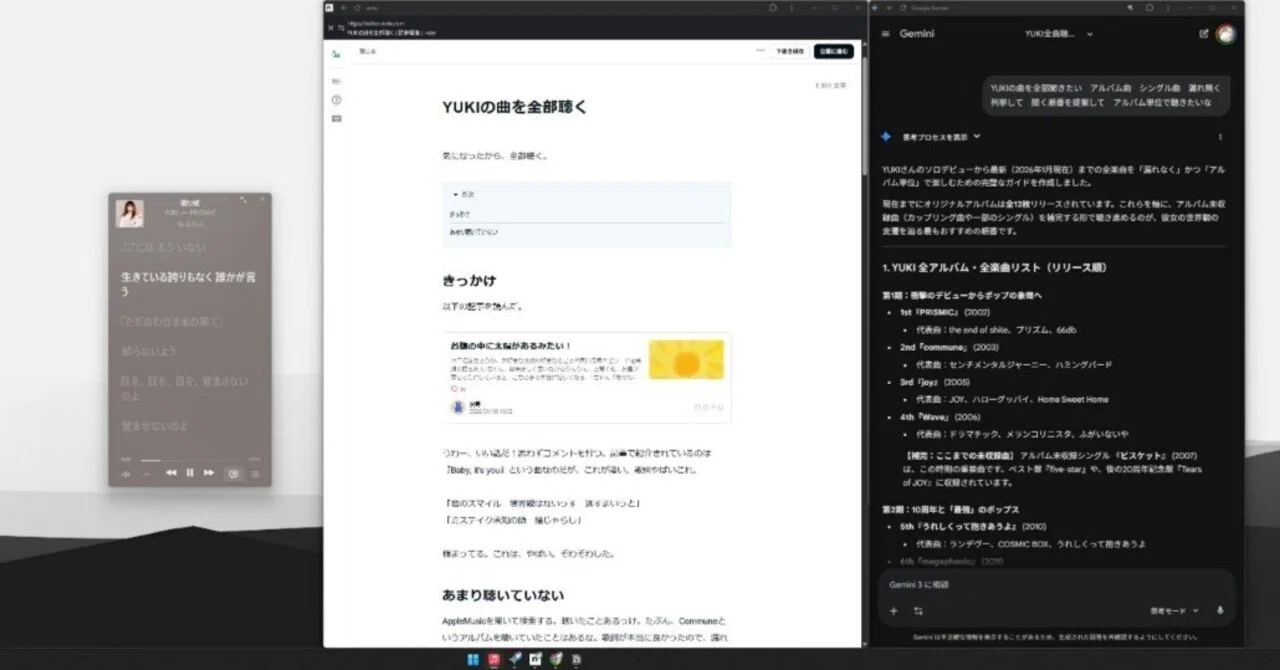The width and height of the screenshot is (1280, 670).
Task: Close the tab in the note browser window
Action: coord(331,27)
